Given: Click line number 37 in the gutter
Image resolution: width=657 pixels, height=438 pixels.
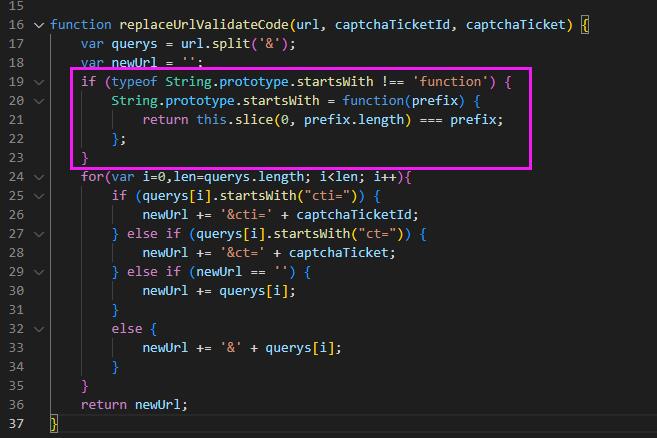Looking at the screenshot, I should 15,405.
